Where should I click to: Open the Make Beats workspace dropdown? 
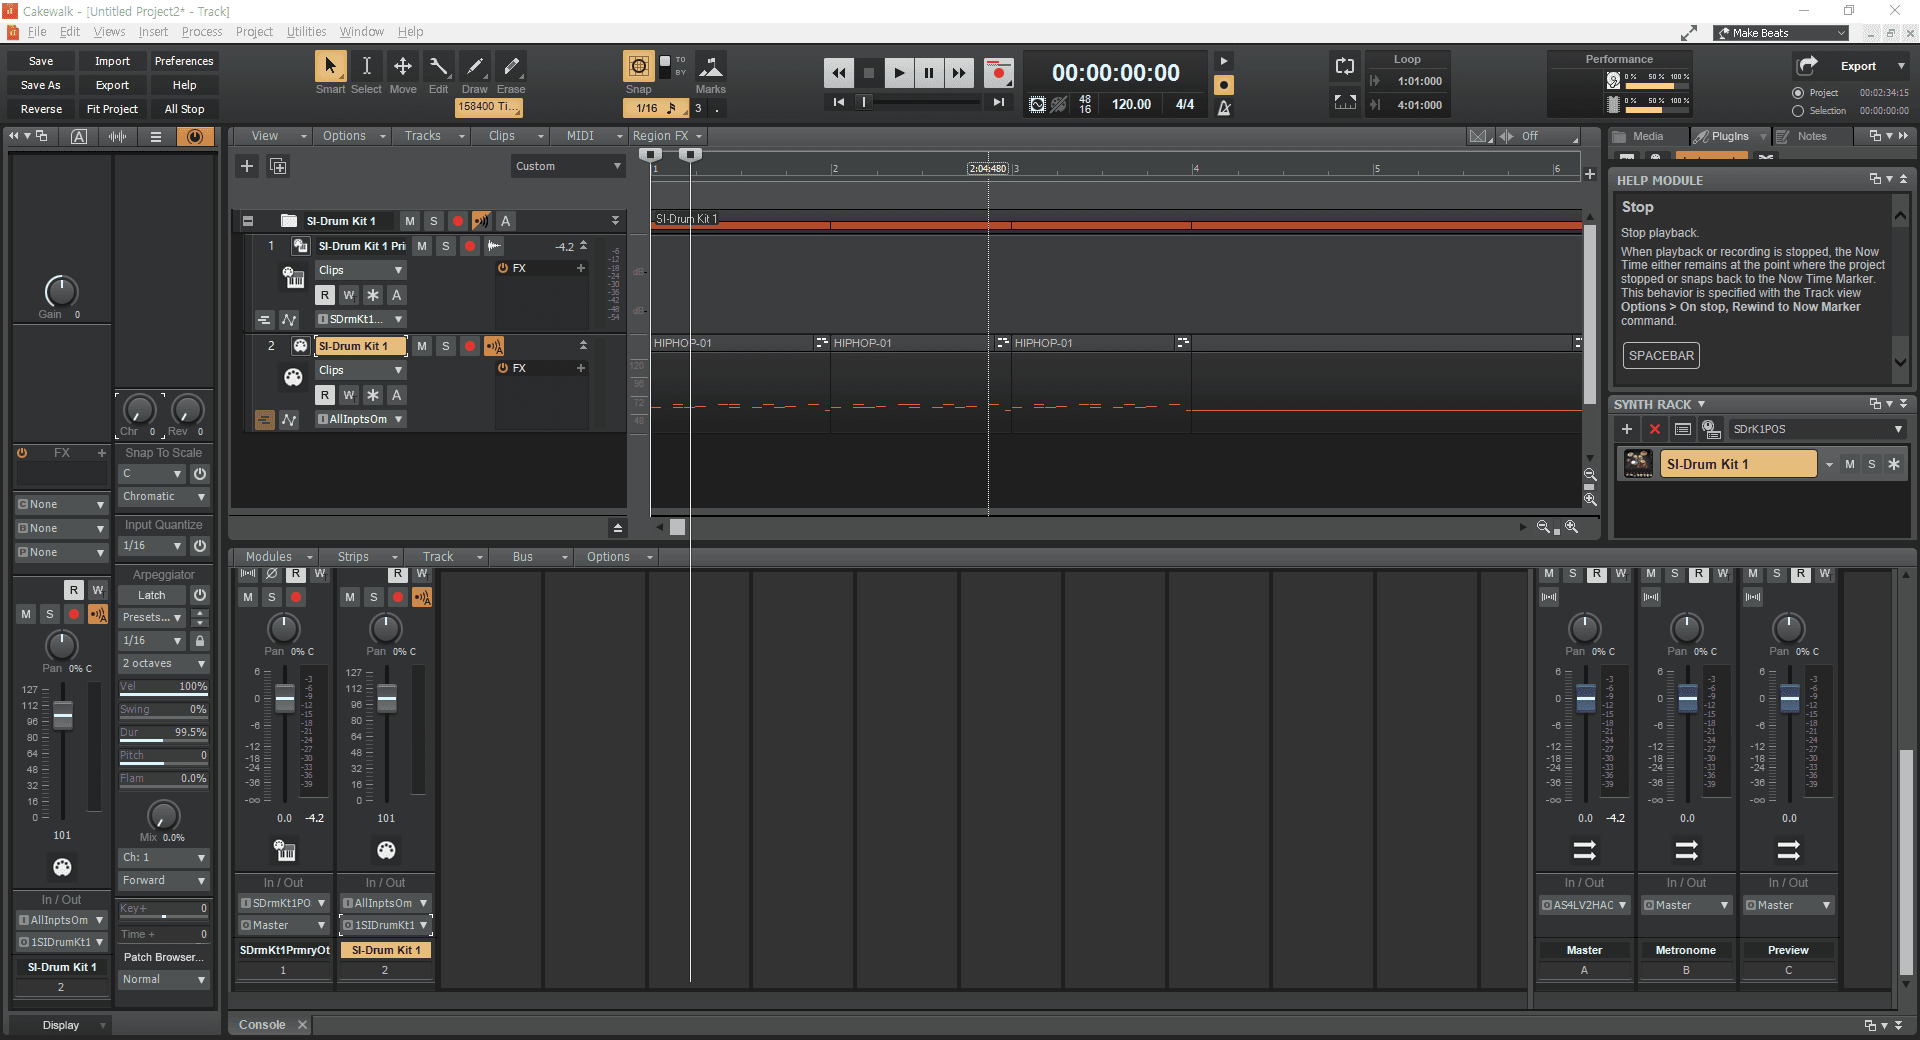pyautogui.click(x=1782, y=33)
